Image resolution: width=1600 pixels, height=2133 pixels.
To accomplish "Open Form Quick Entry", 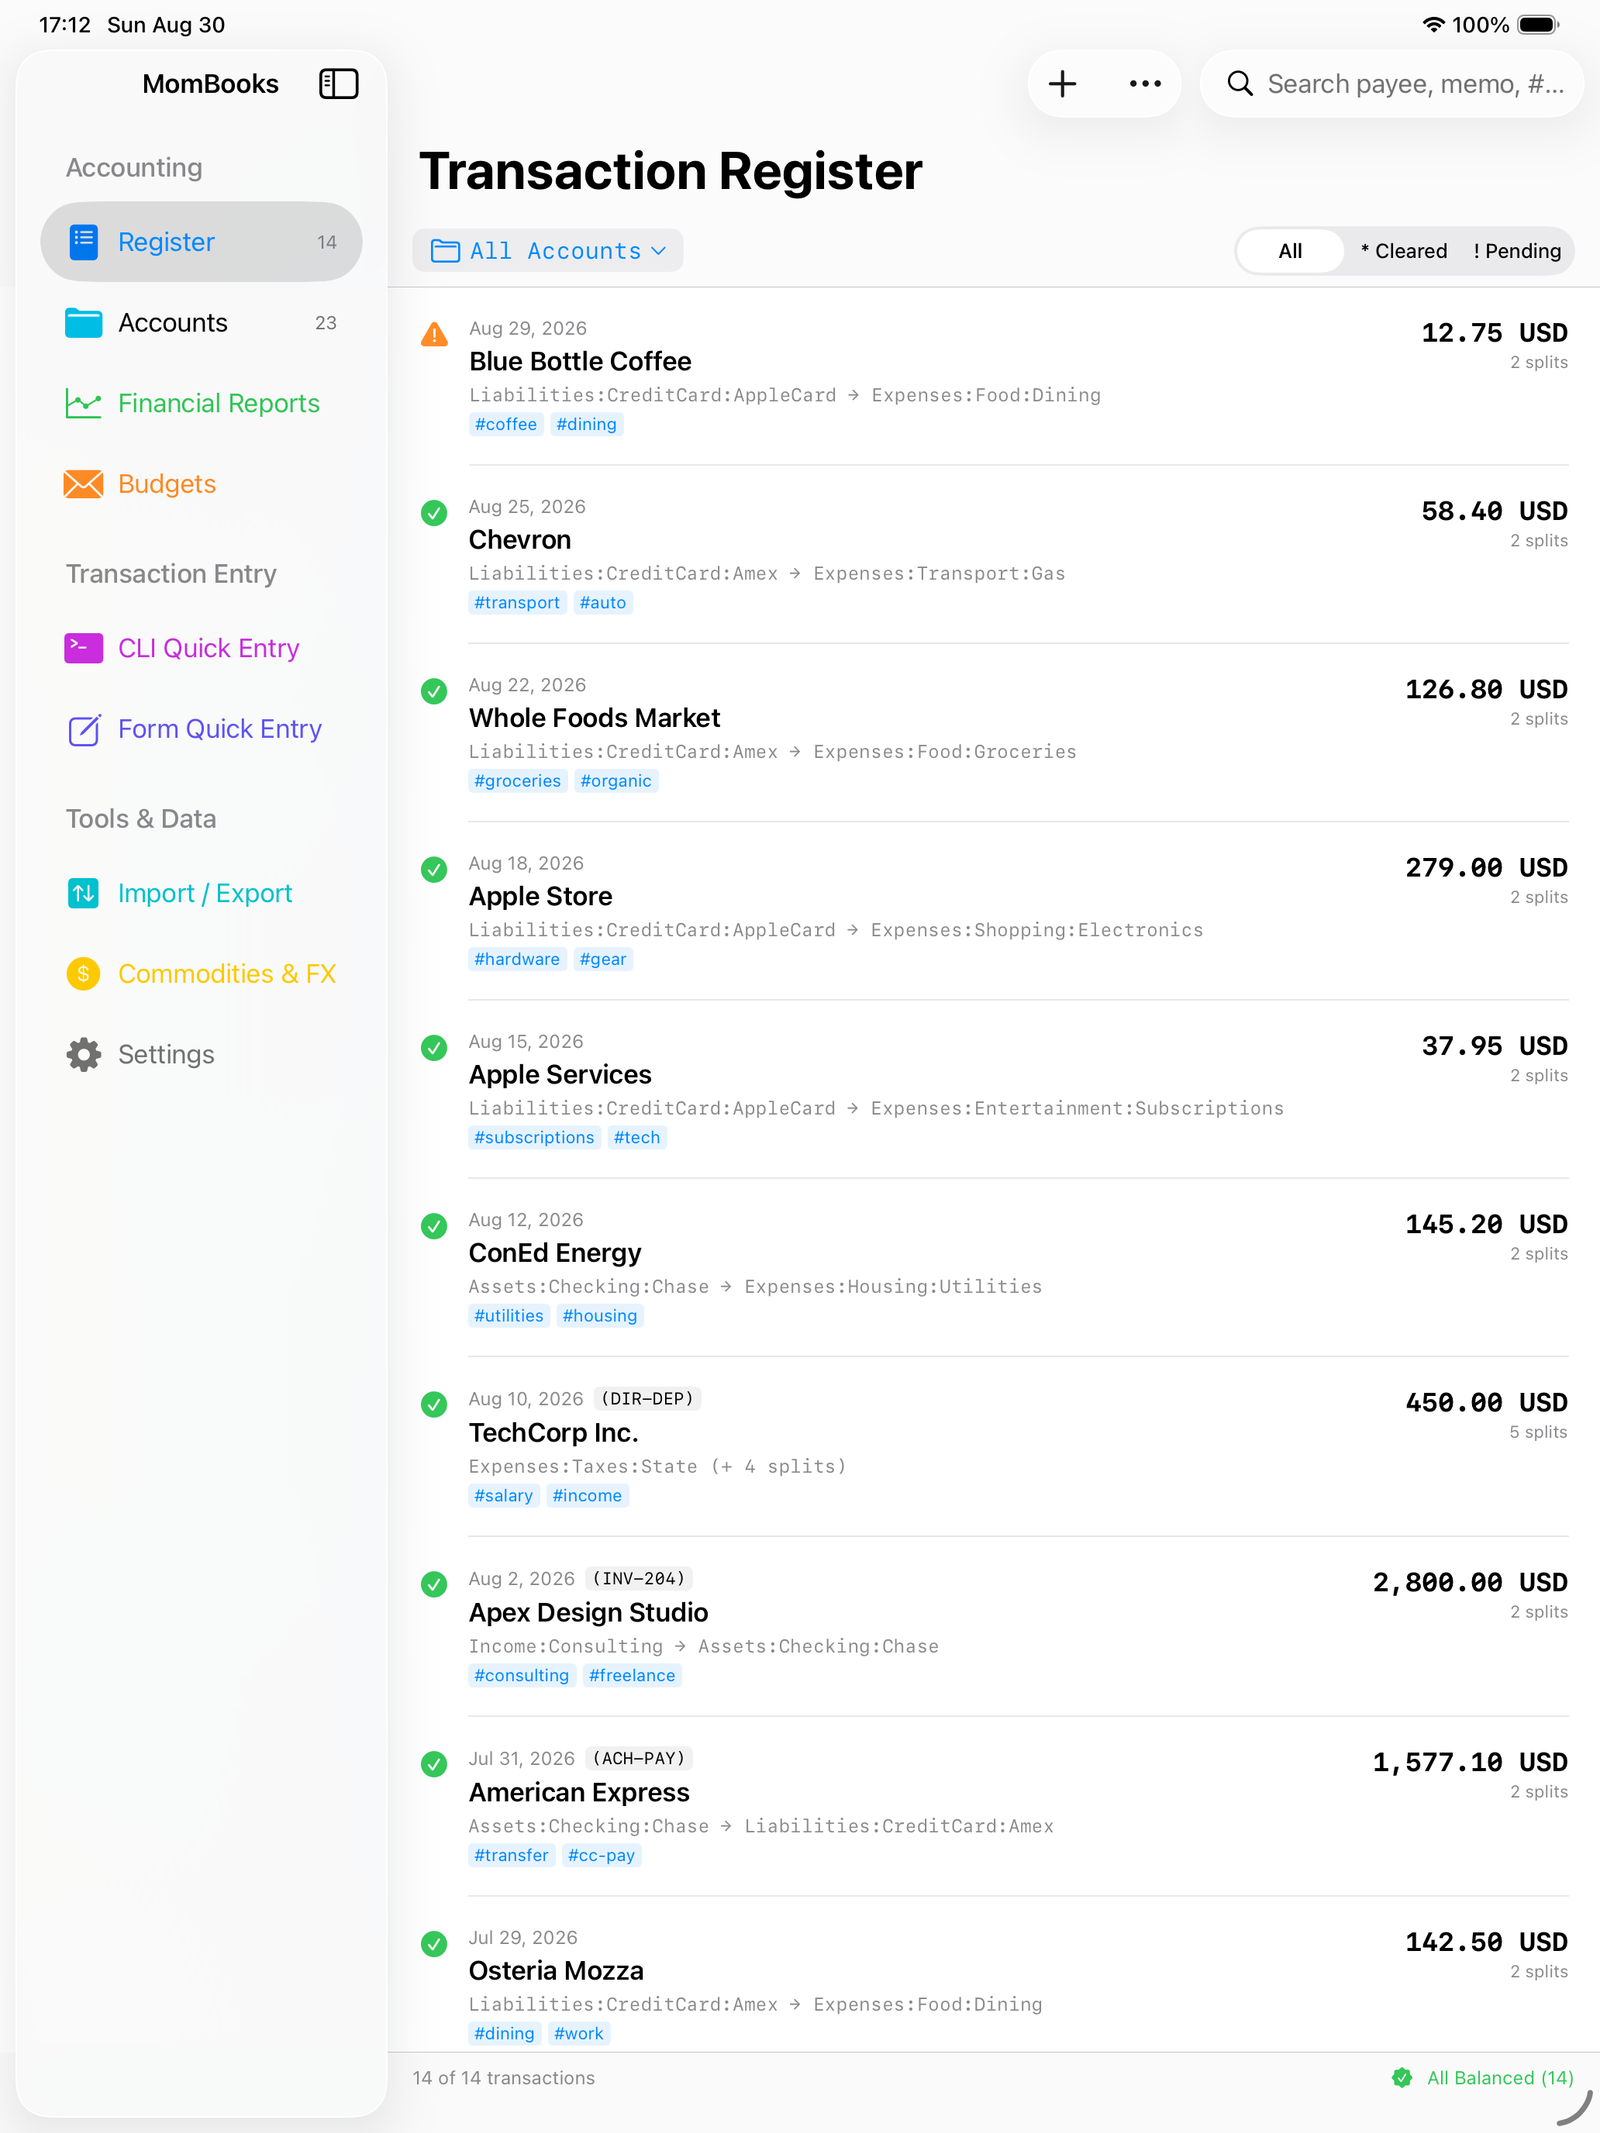I will point(201,729).
